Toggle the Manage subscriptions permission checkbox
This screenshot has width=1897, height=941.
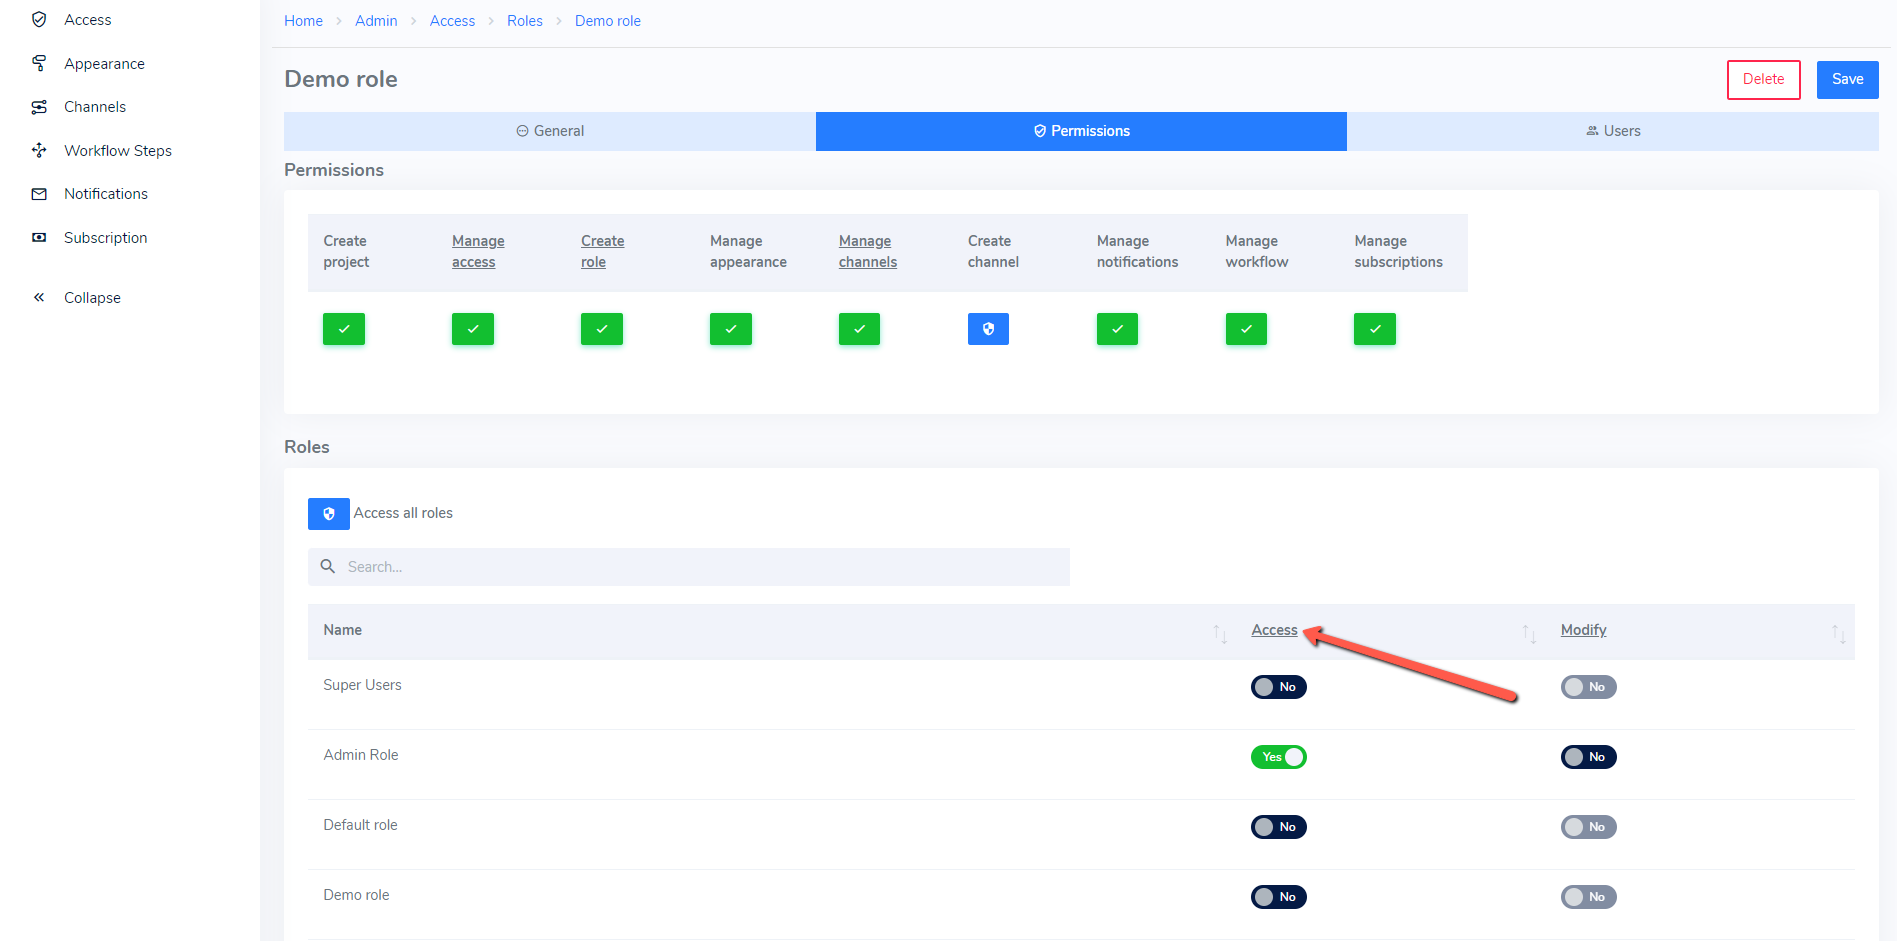[1375, 329]
